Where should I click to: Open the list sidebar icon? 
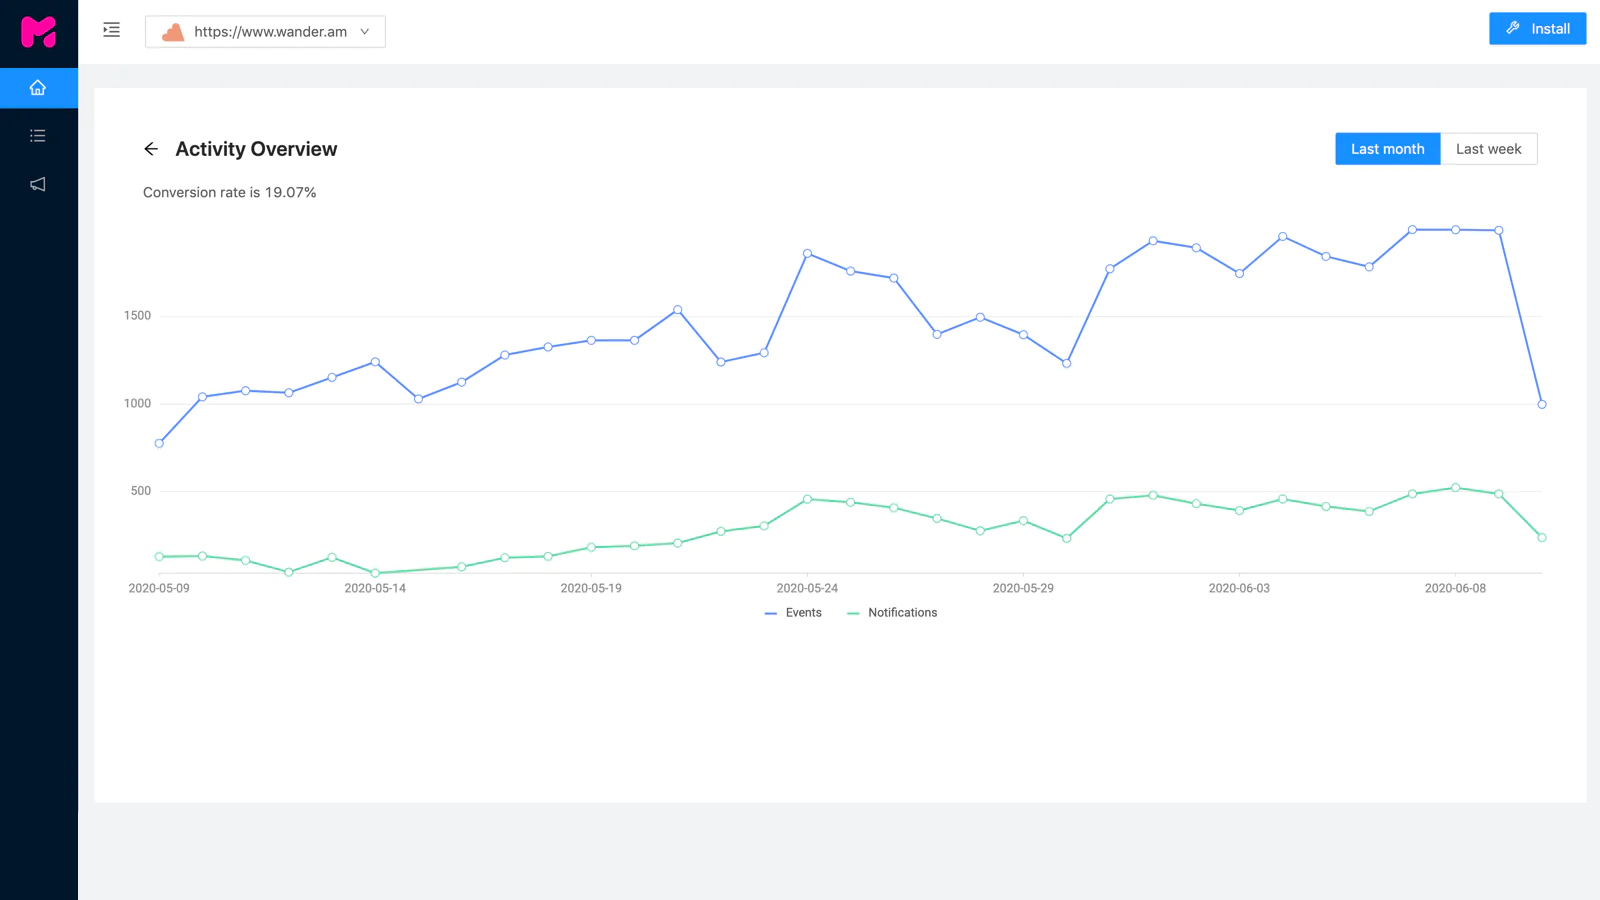pos(38,136)
